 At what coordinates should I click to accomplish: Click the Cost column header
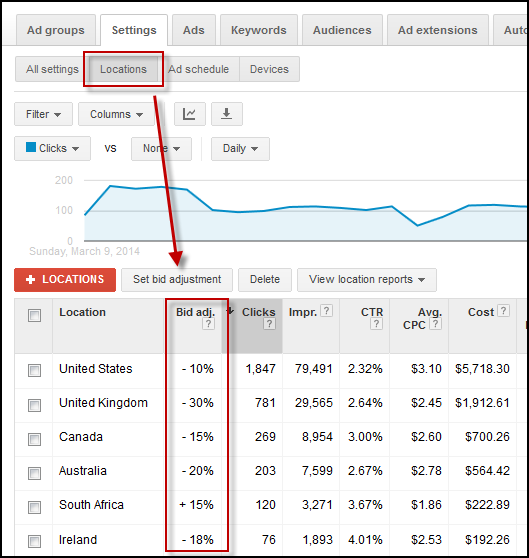tap(481, 312)
